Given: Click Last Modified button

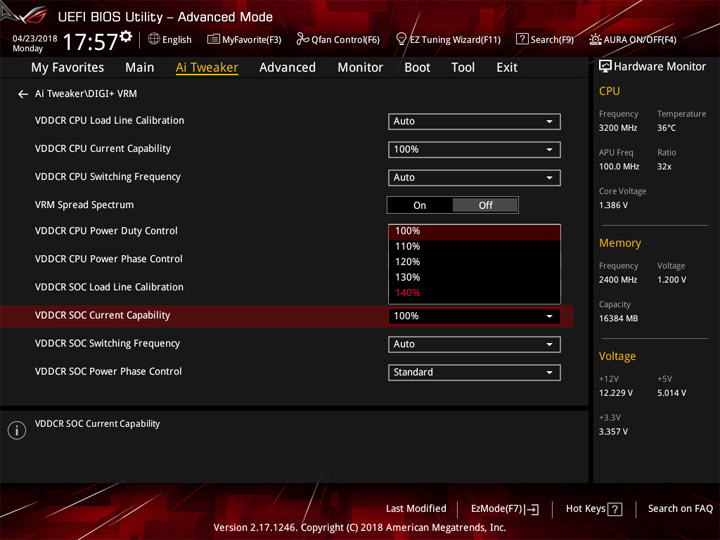Looking at the screenshot, I should coord(416,509).
